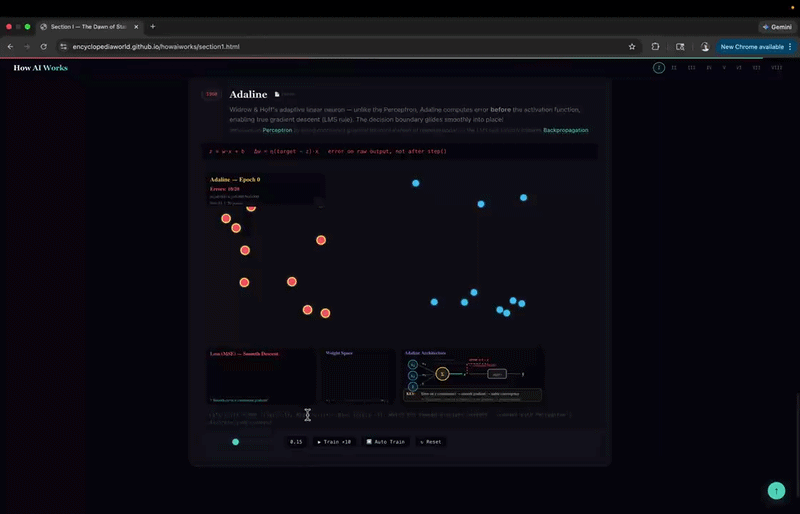Click the browser back arrow
Screen dimensions: 800x514
[10, 46]
